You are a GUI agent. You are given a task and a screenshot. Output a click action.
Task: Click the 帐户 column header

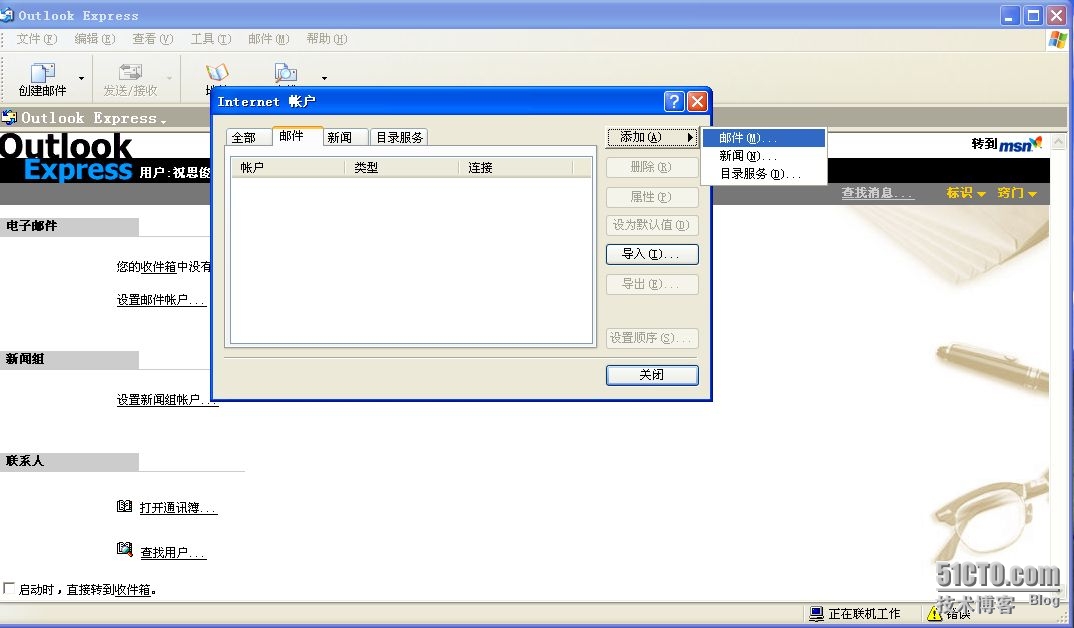[x=288, y=167]
